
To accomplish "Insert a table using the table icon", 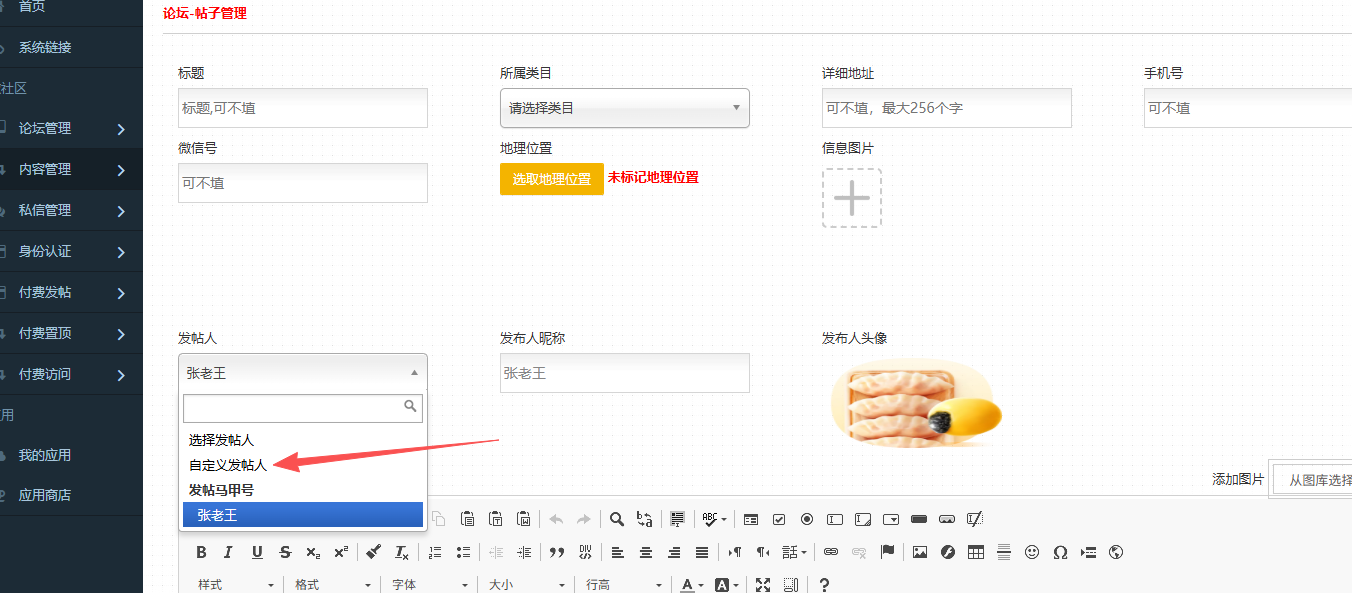I will click(x=976, y=552).
